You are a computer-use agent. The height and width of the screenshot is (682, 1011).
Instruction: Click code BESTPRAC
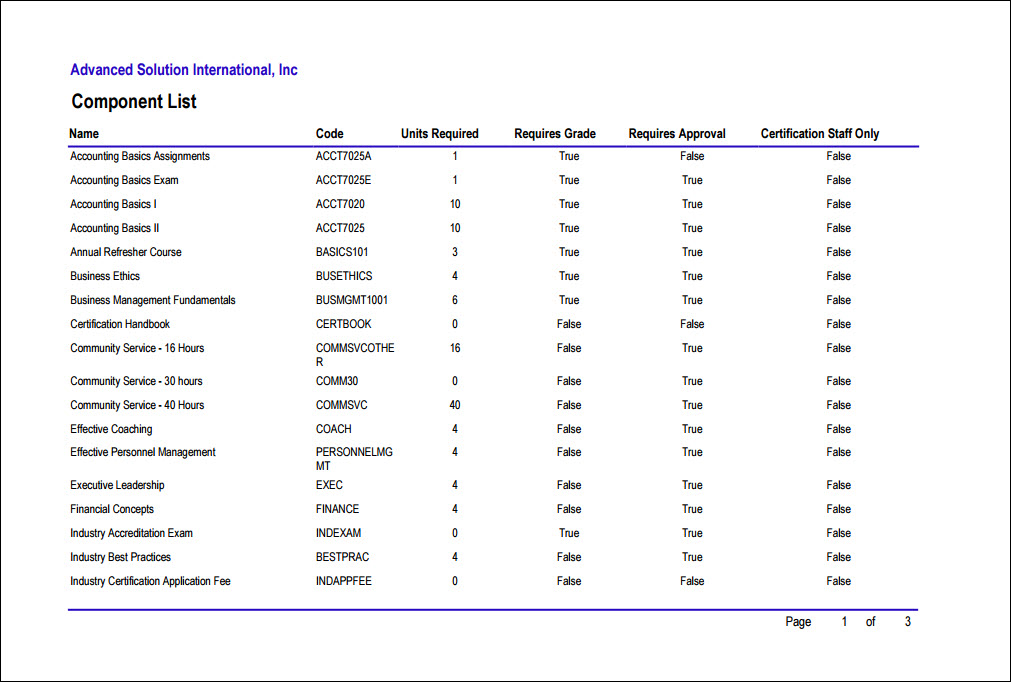click(342, 556)
